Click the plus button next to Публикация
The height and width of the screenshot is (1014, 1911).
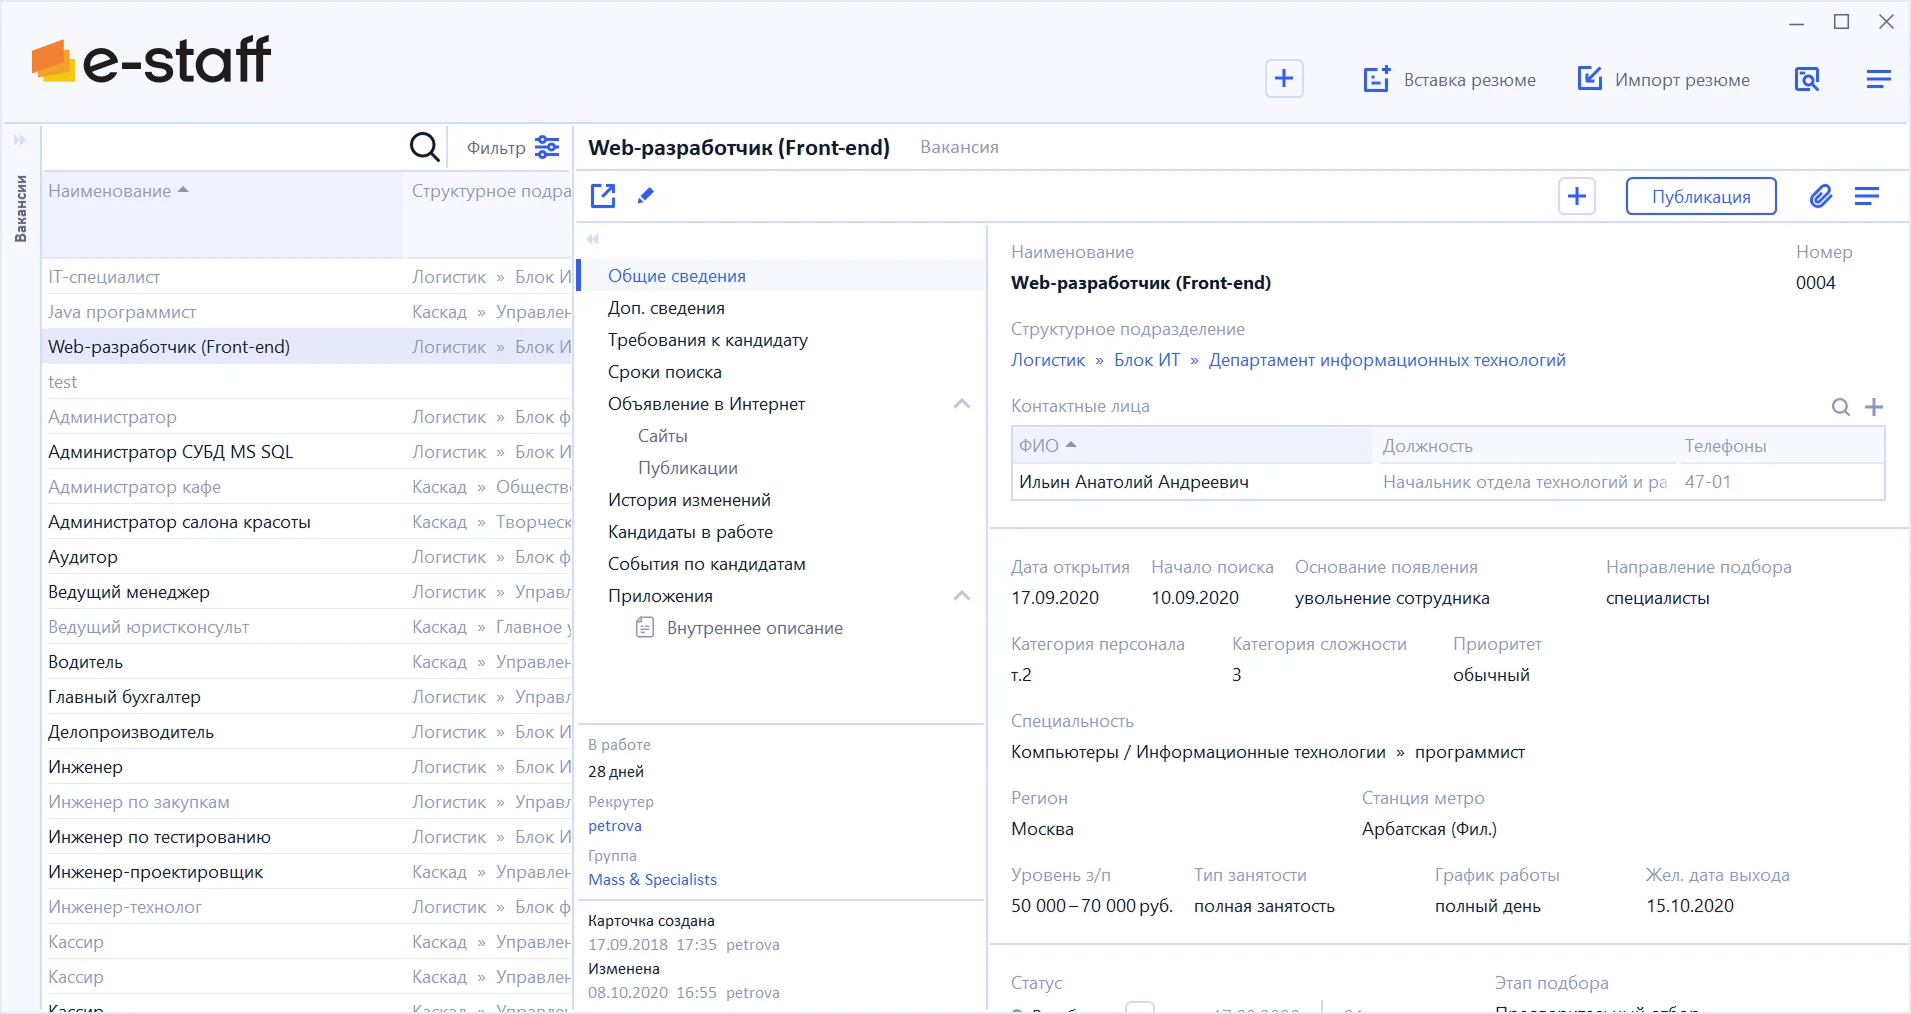click(1577, 196)
